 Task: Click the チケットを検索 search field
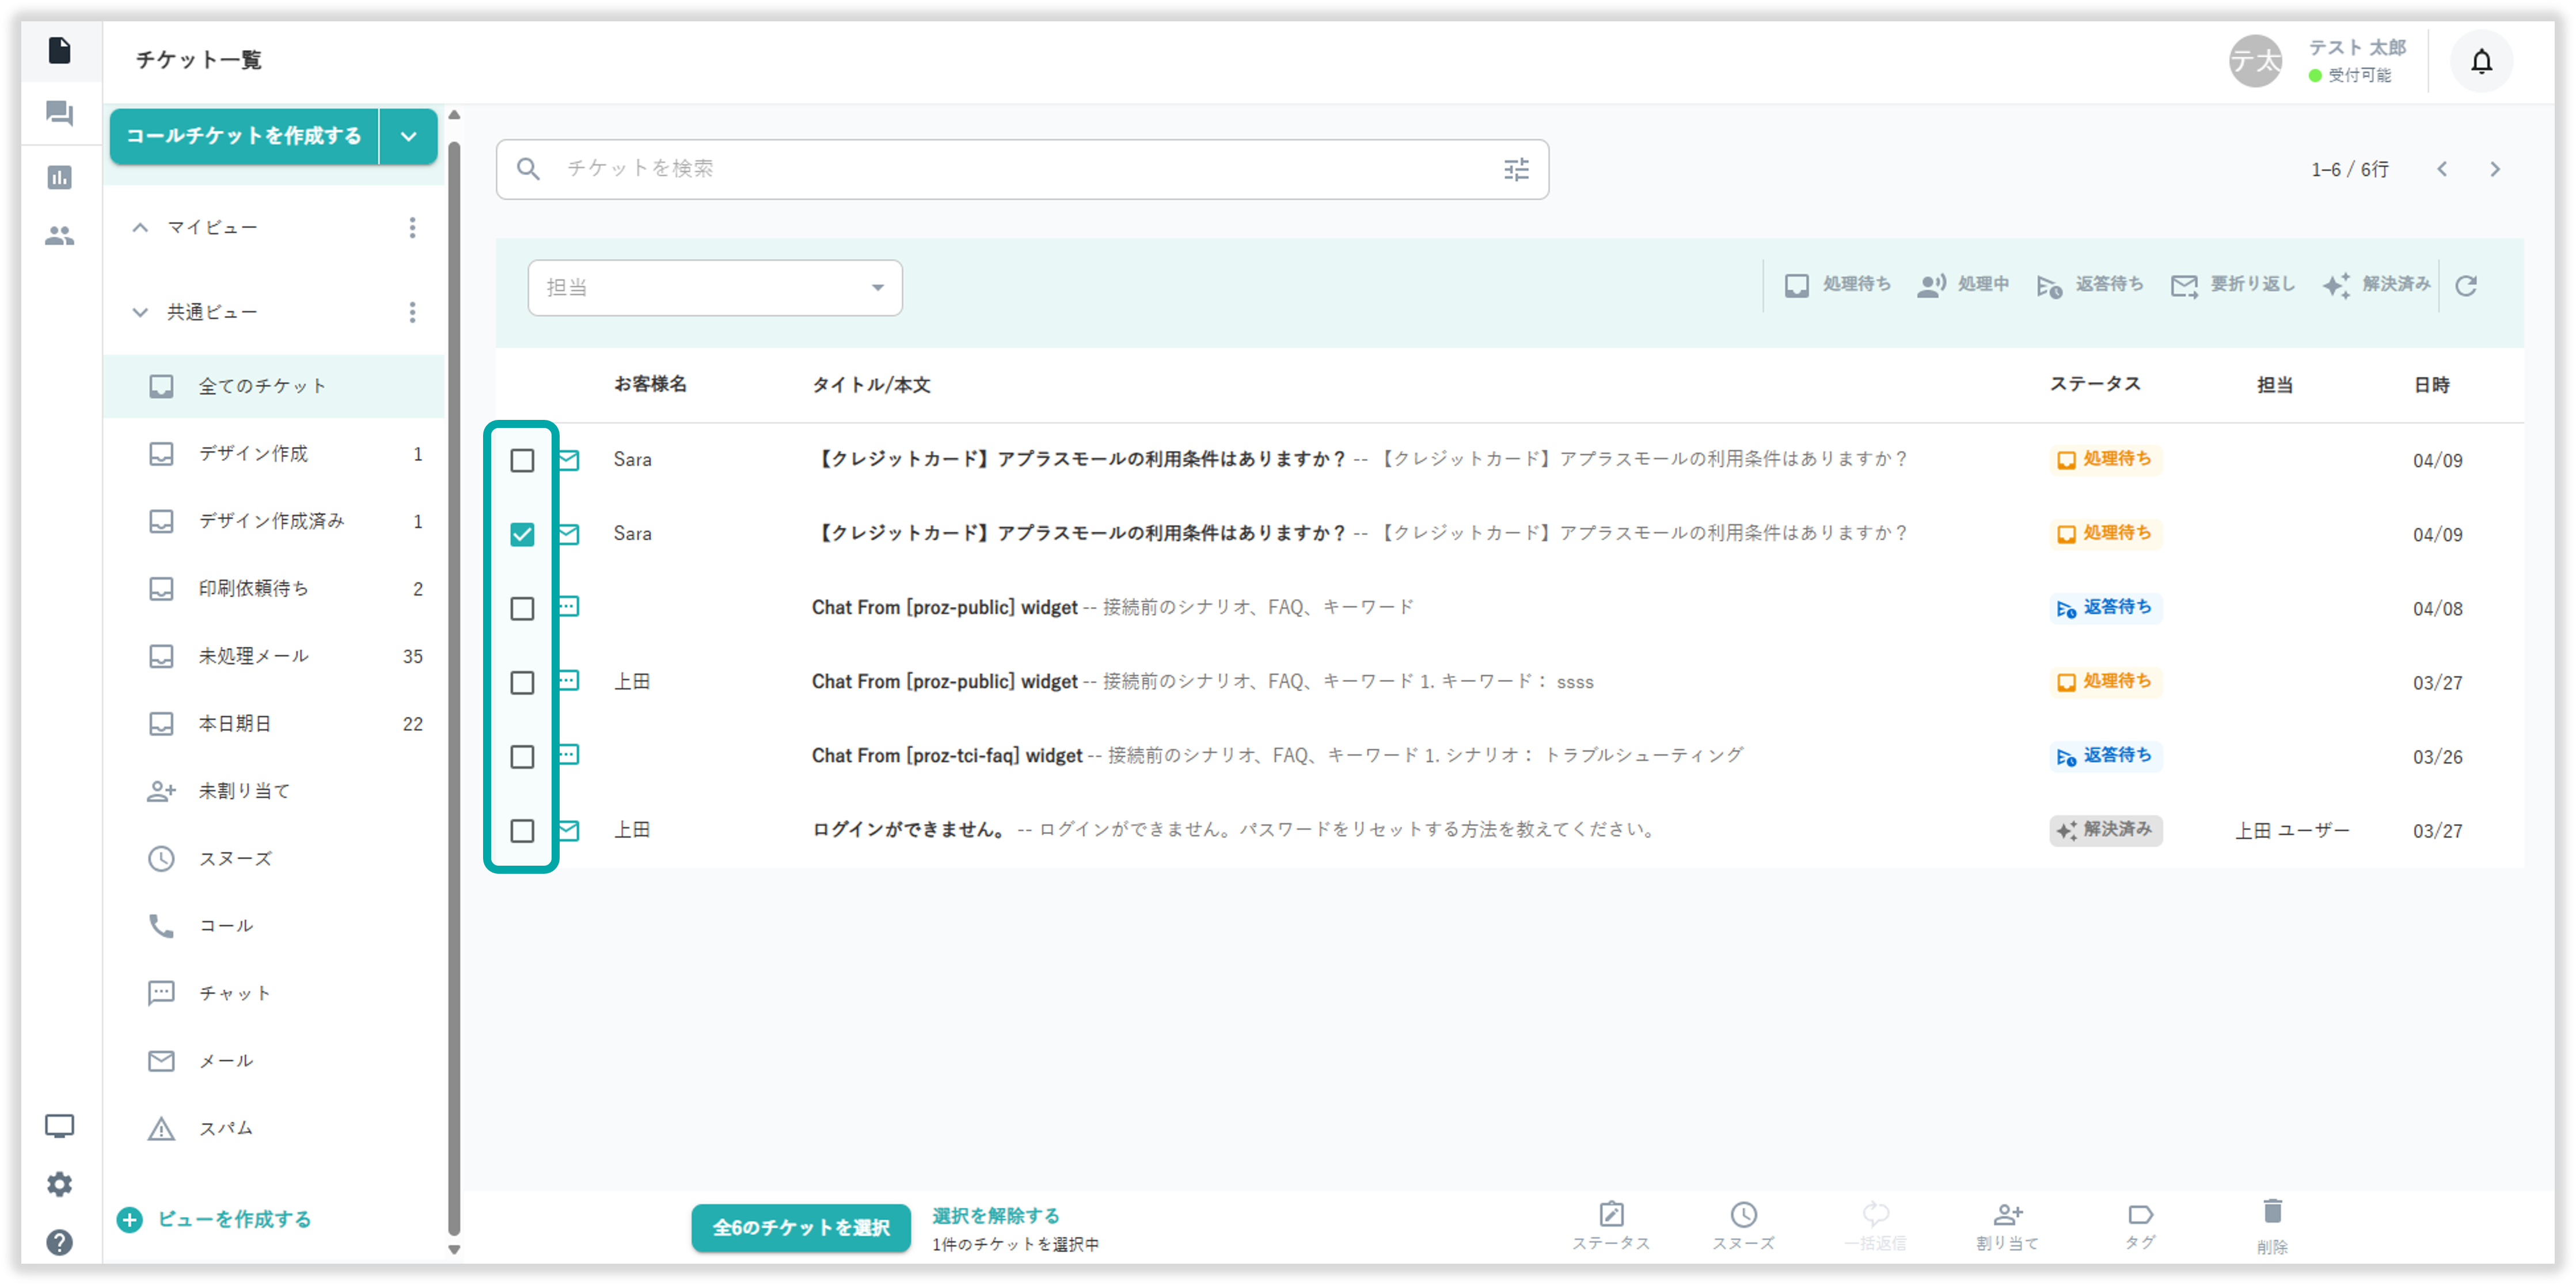point(1000,169)
